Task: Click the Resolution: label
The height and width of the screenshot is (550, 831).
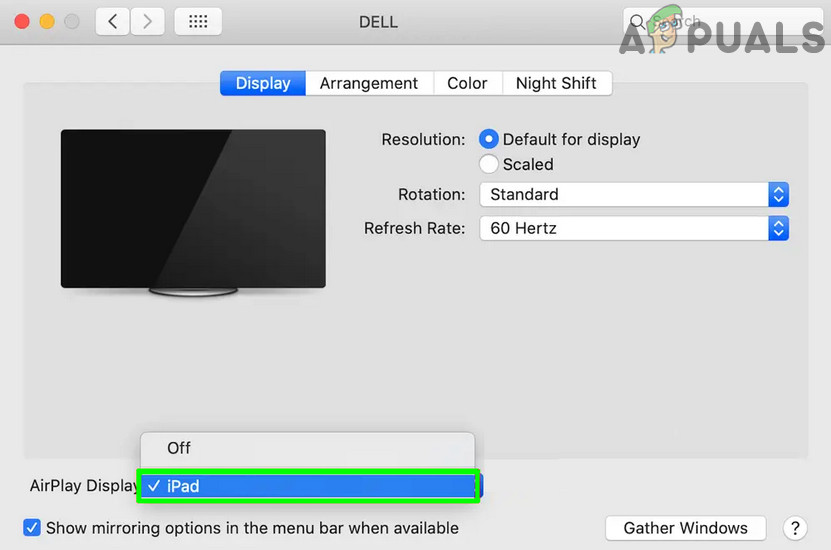Action: pos(423,139)
